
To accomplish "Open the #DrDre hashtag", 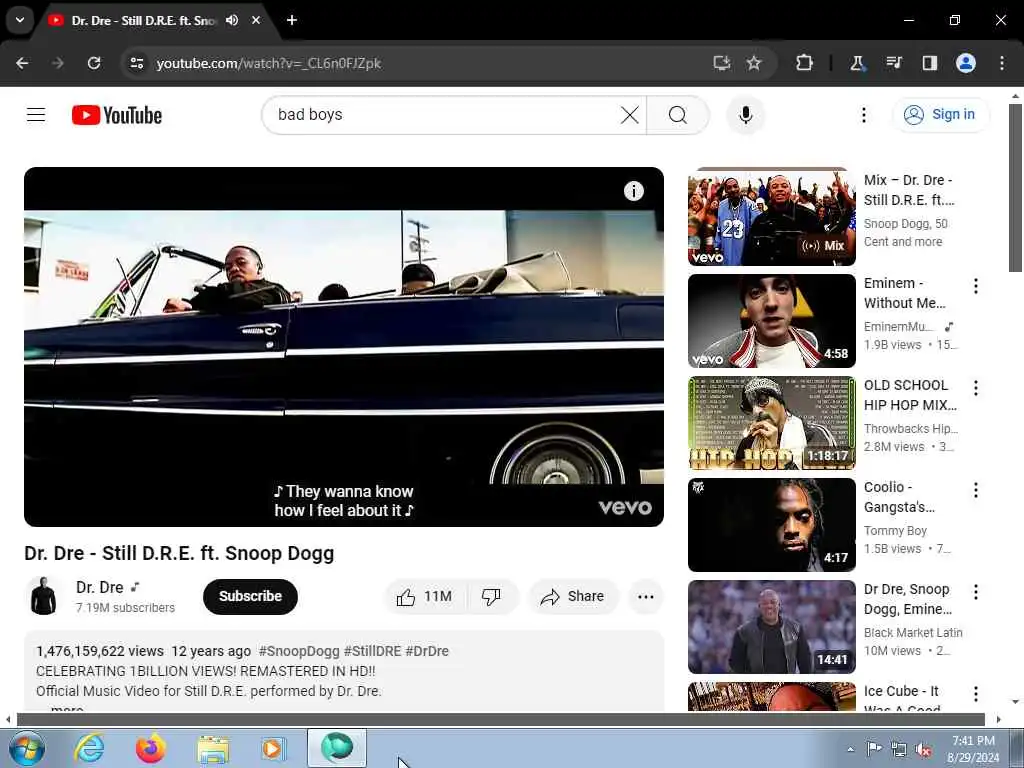I will click(427, 651).
